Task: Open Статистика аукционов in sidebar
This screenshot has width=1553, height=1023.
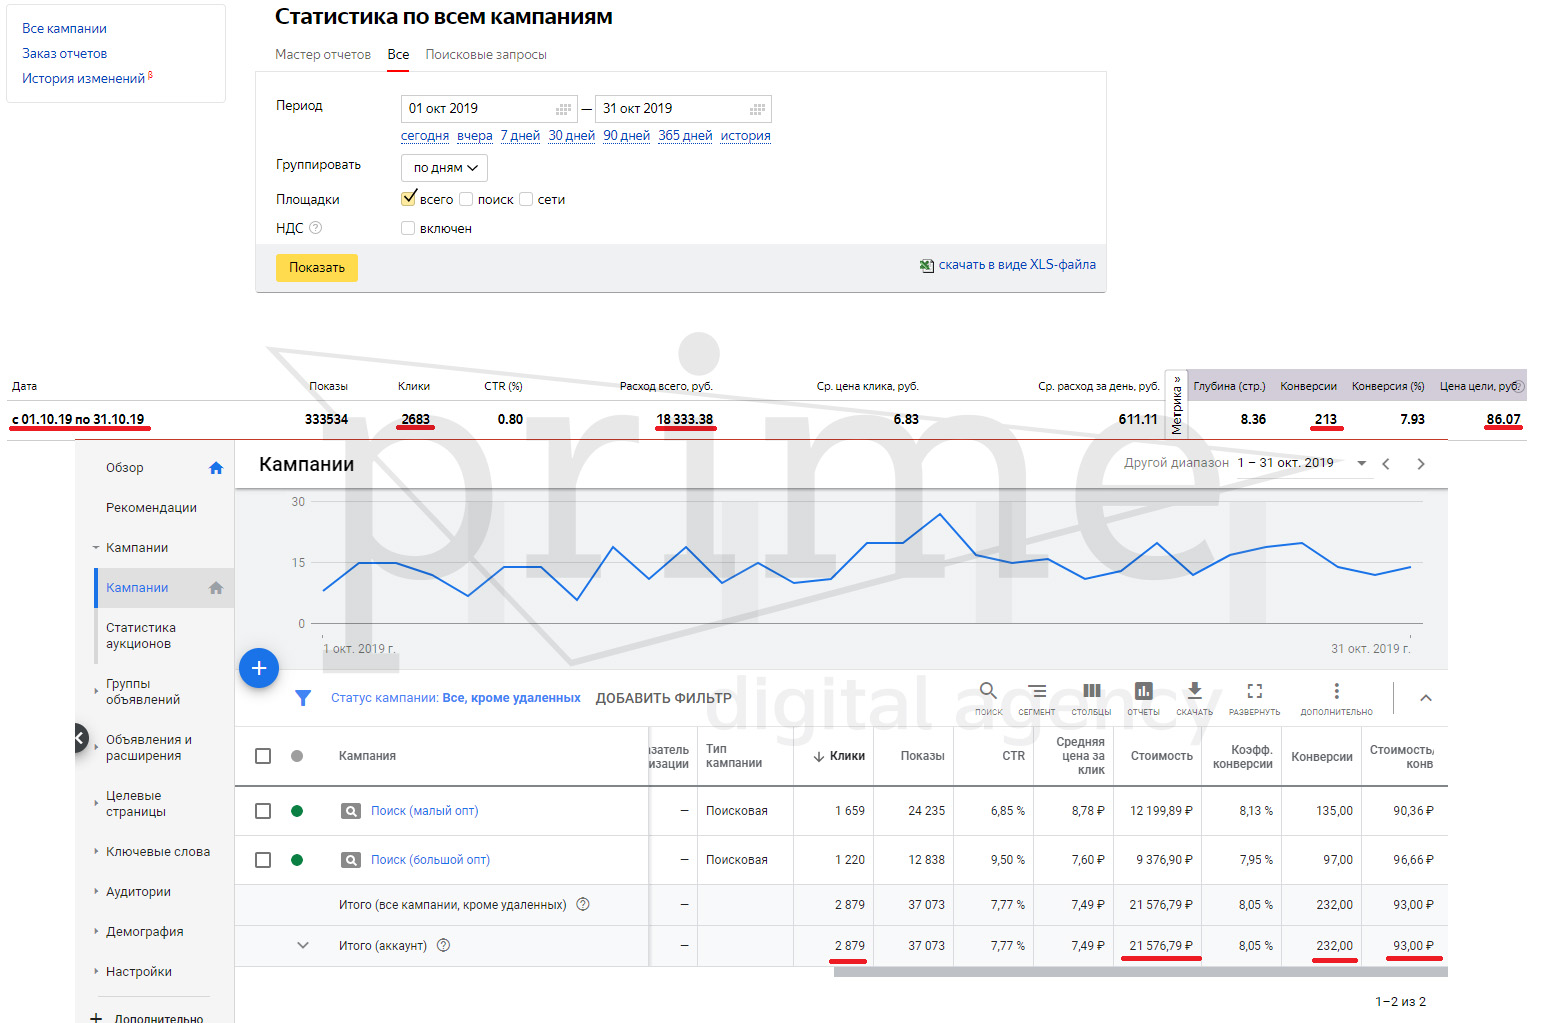Action: (141, 636)
